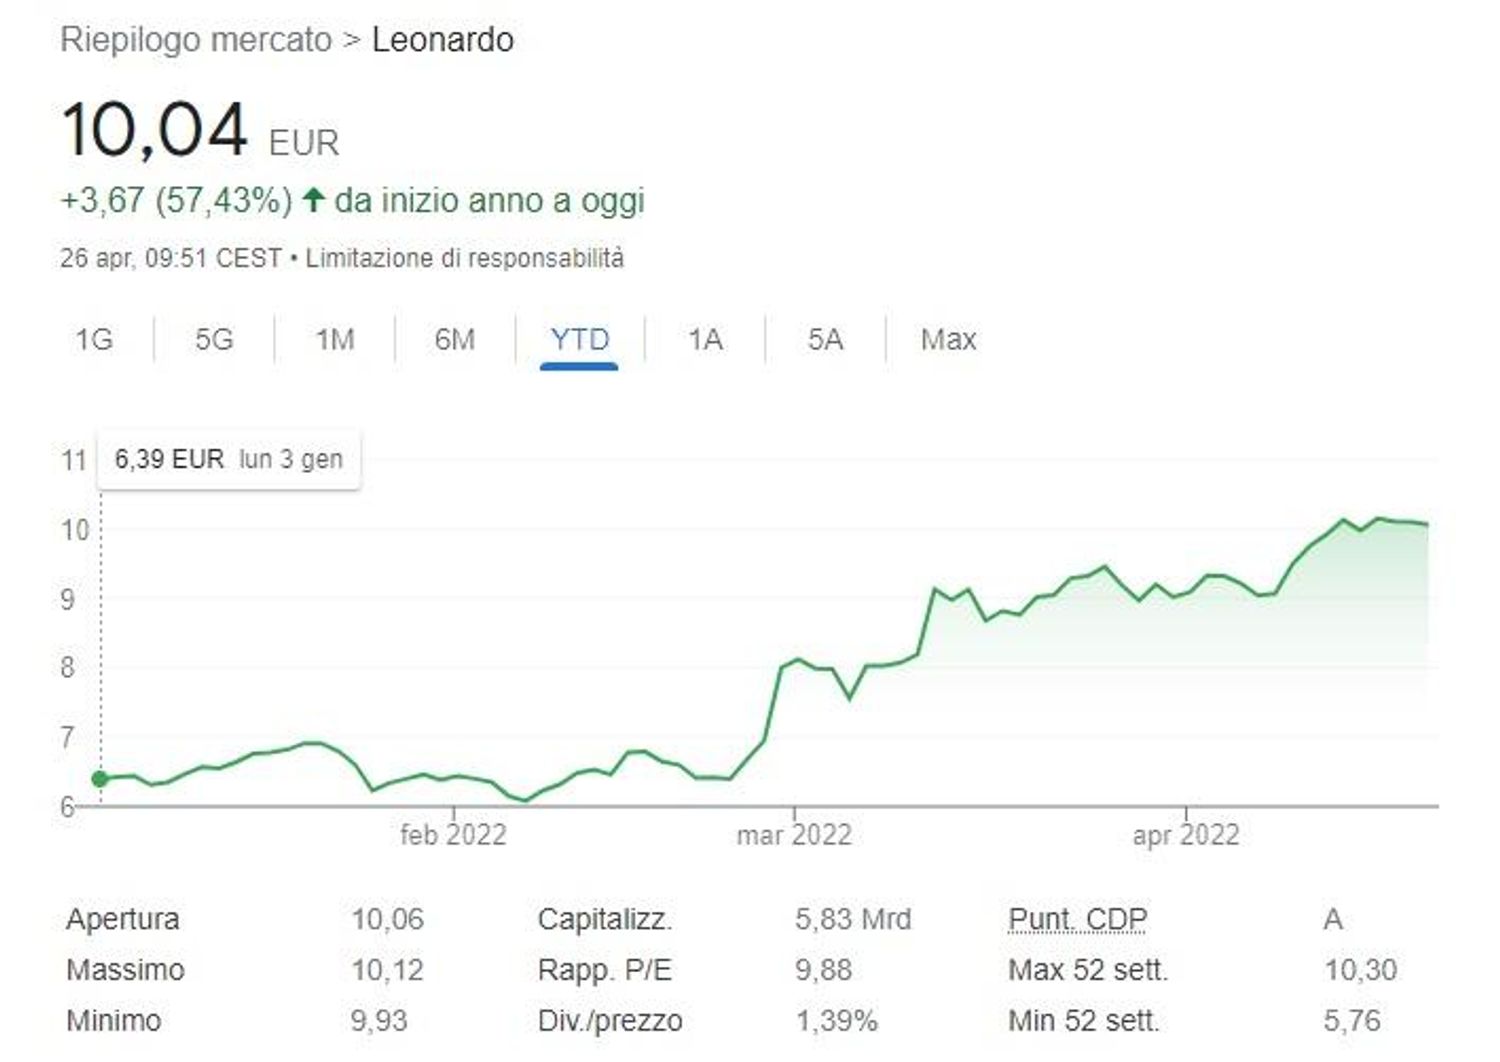Click the feb 2022 axis label
1500x1062 pixels.
pyautogui.click(x=453, y=835)
